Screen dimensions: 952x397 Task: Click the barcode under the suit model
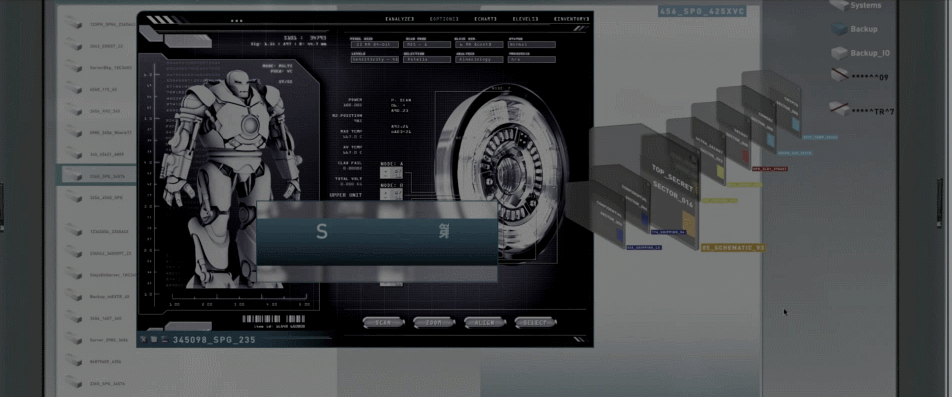coord(273,319)
